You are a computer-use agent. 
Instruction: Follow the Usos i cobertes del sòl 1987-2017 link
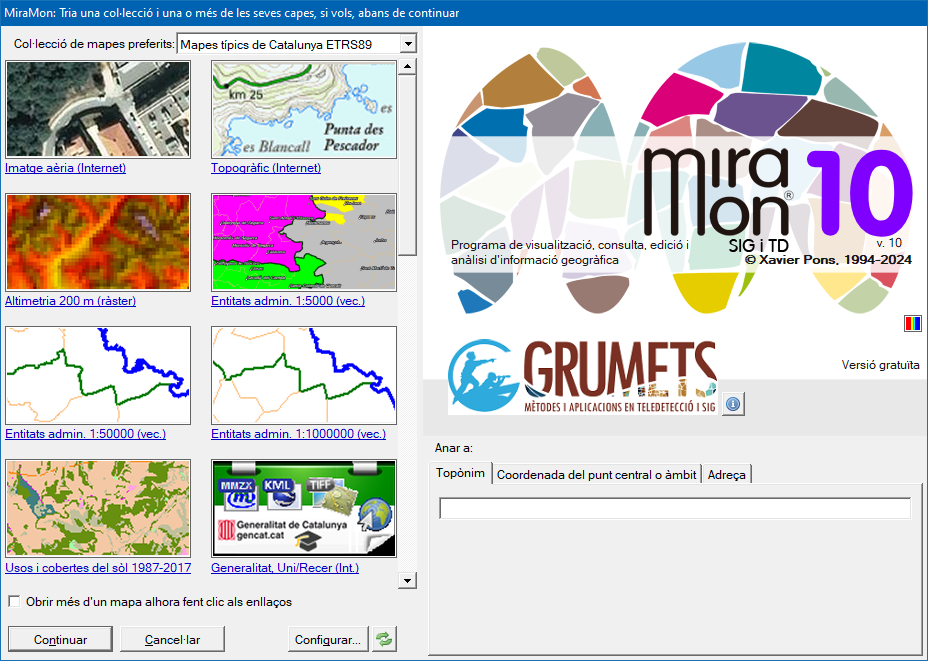(x=98, y=568)
